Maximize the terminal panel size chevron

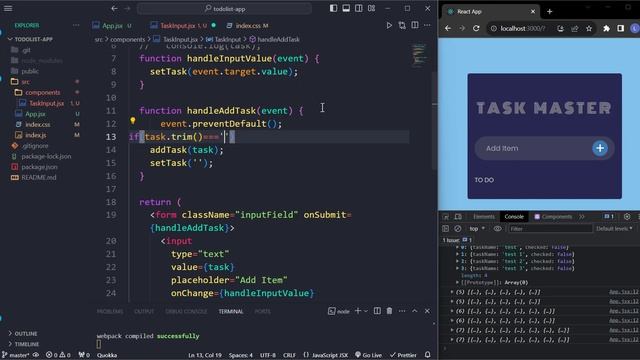coord(415,311)
